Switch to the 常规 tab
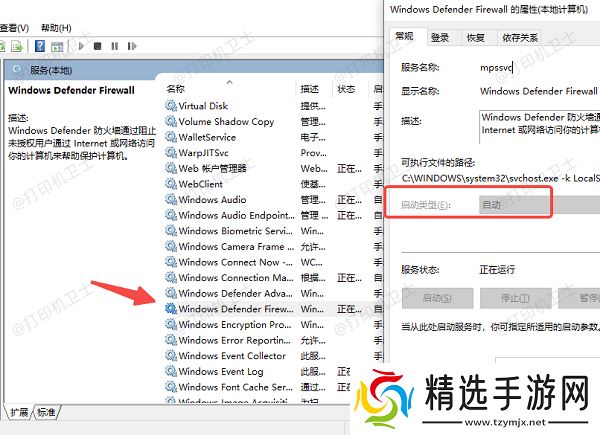Viewport: 600px width, 435px height. (404, 37)
